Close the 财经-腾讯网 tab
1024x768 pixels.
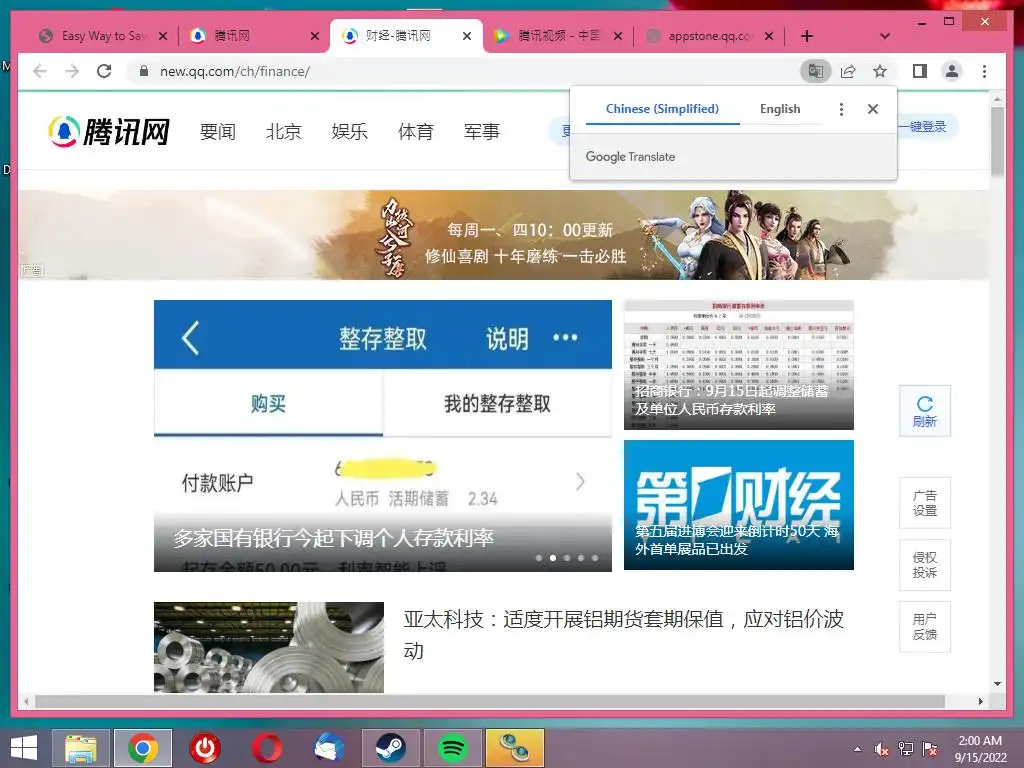pyautogui.click(x=466, y=36)
